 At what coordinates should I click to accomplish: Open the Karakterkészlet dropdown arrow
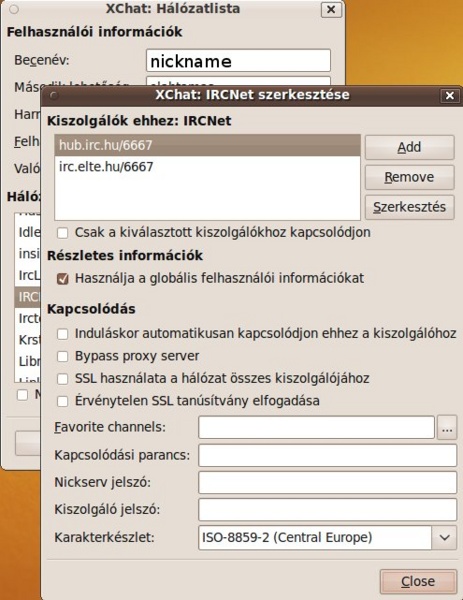[x=444, y=538]
